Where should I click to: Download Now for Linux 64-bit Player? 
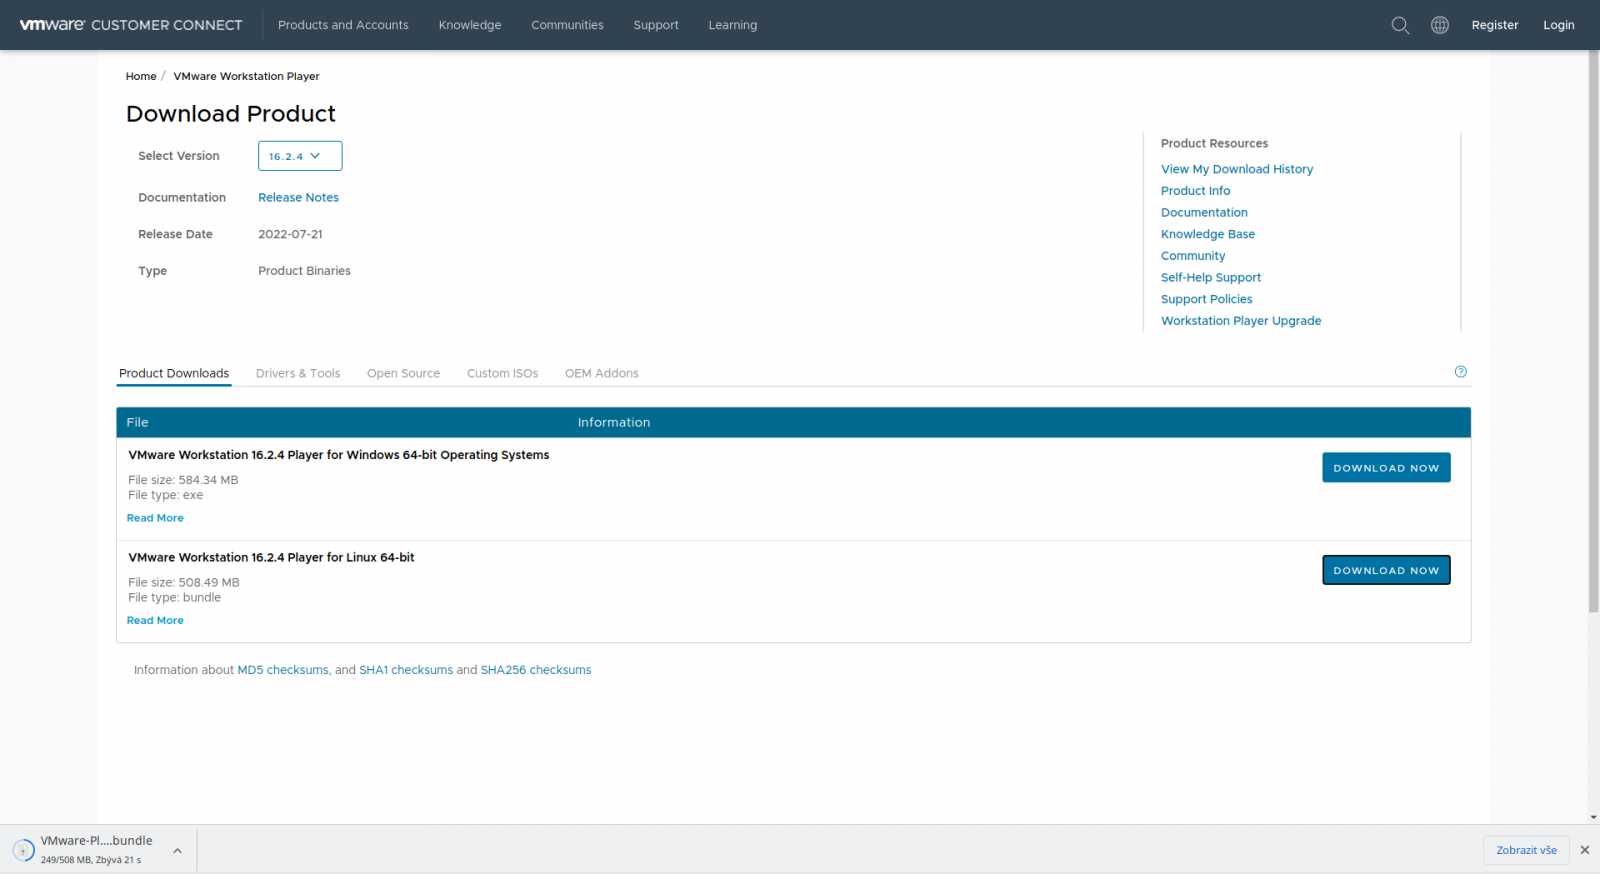coord(1386,570)
